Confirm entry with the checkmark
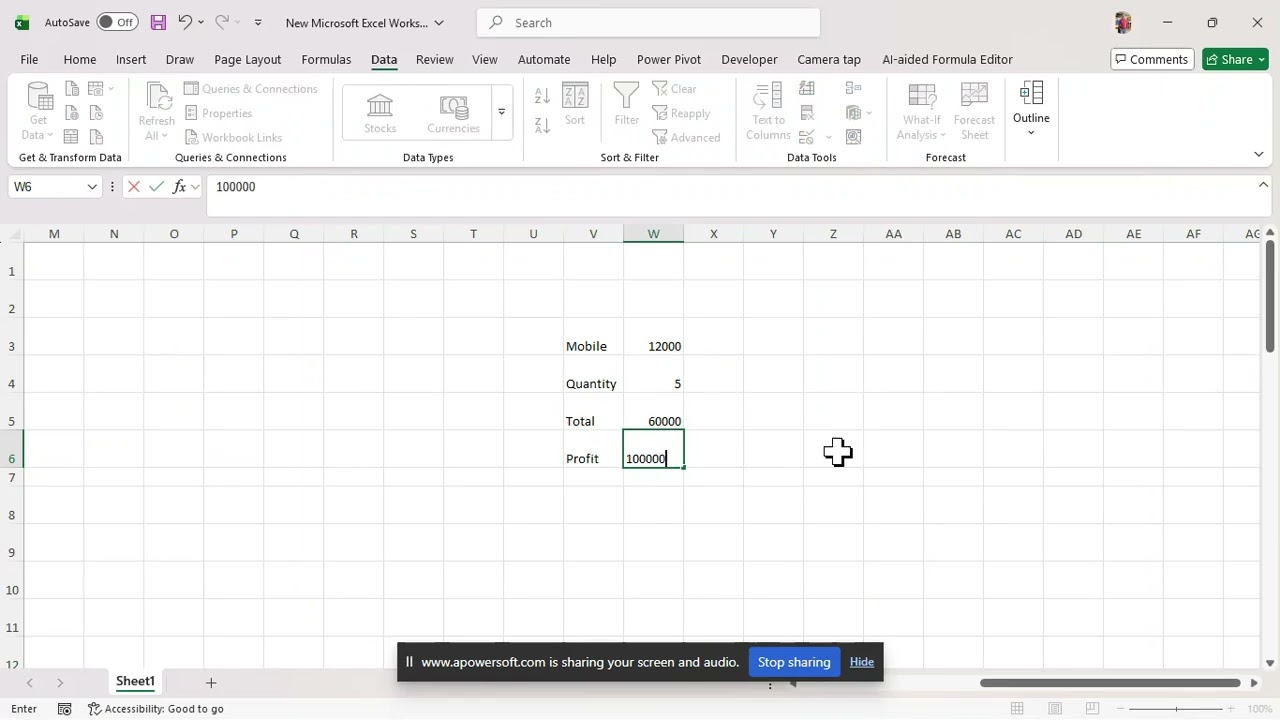This screenshot has width=1280, height=720. click(x=156, y=186)
